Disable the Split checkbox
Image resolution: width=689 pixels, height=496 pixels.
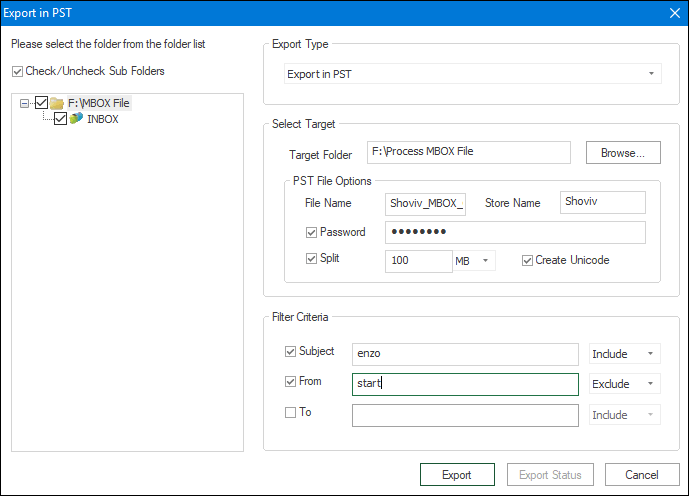311,258
